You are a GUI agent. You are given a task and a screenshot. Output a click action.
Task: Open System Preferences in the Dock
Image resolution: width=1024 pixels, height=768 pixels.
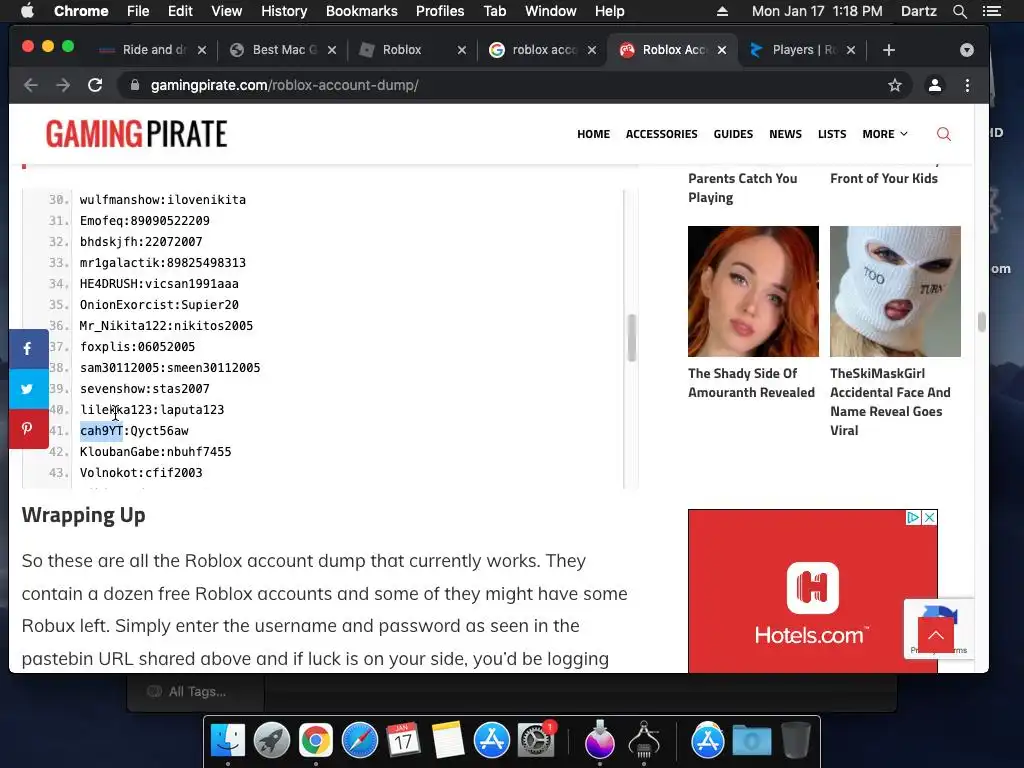536,741
